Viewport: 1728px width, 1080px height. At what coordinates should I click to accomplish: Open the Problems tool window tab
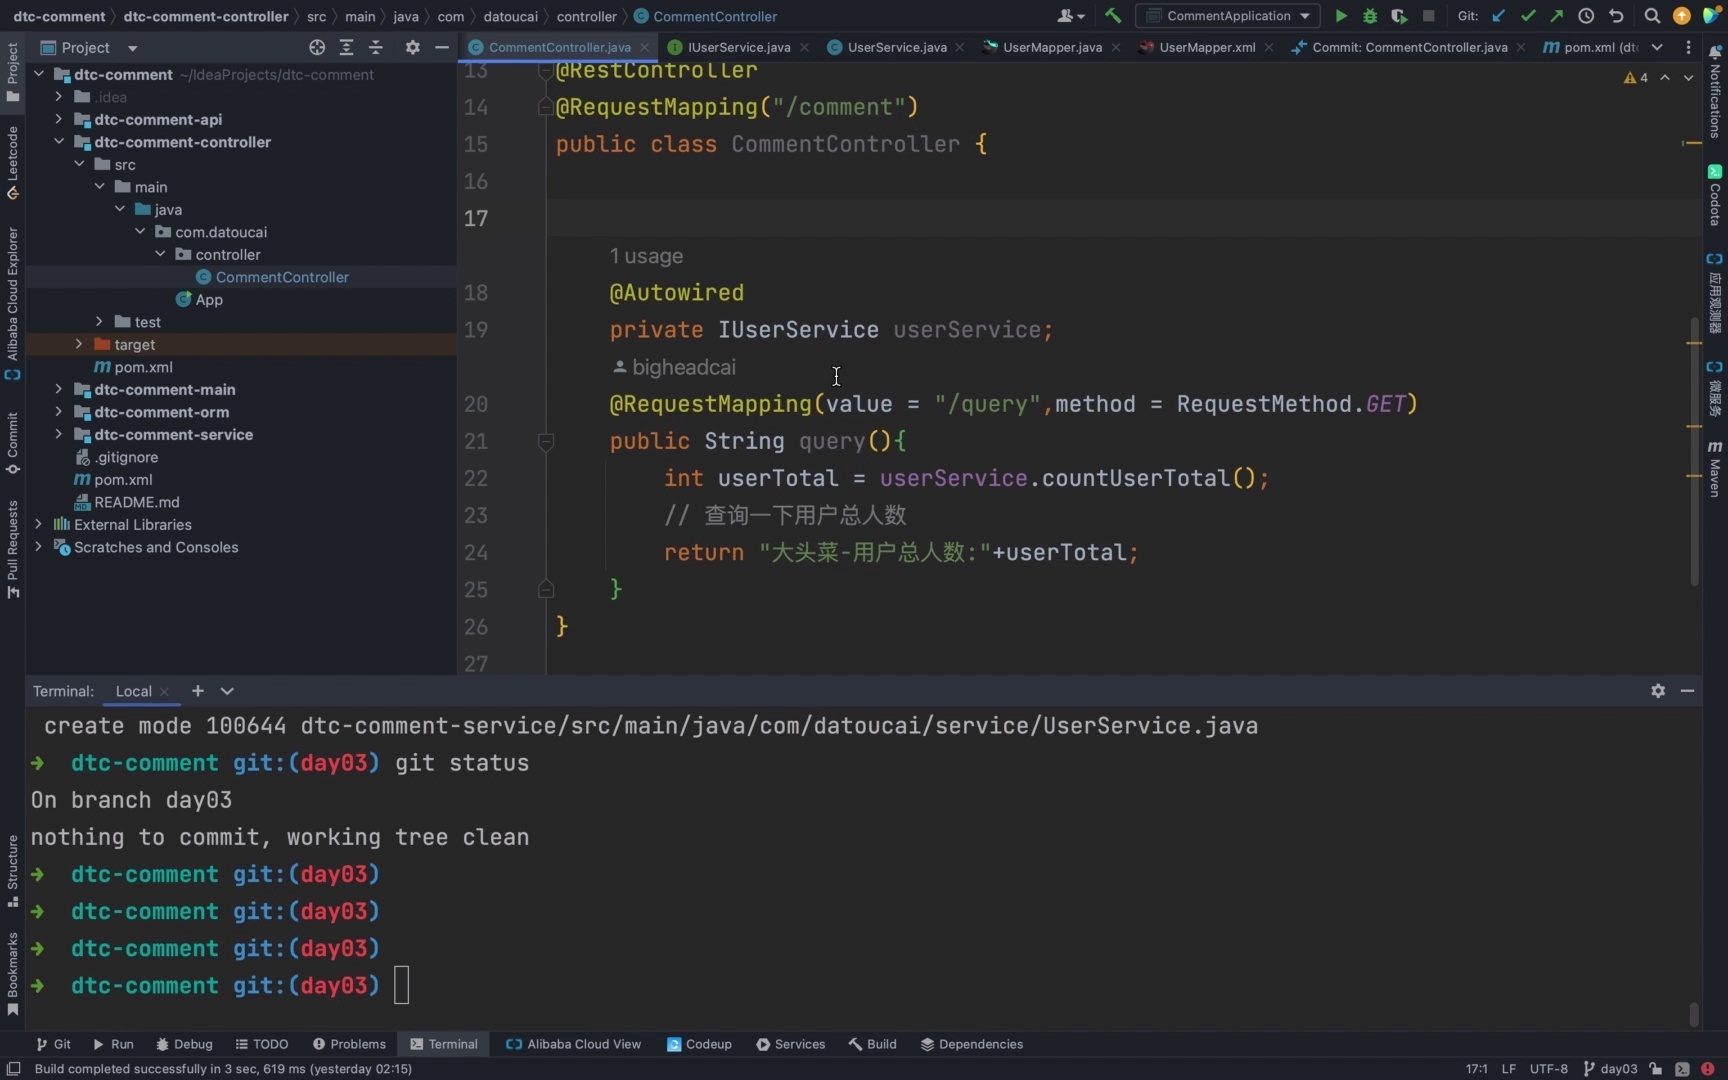click(349, 1044)
